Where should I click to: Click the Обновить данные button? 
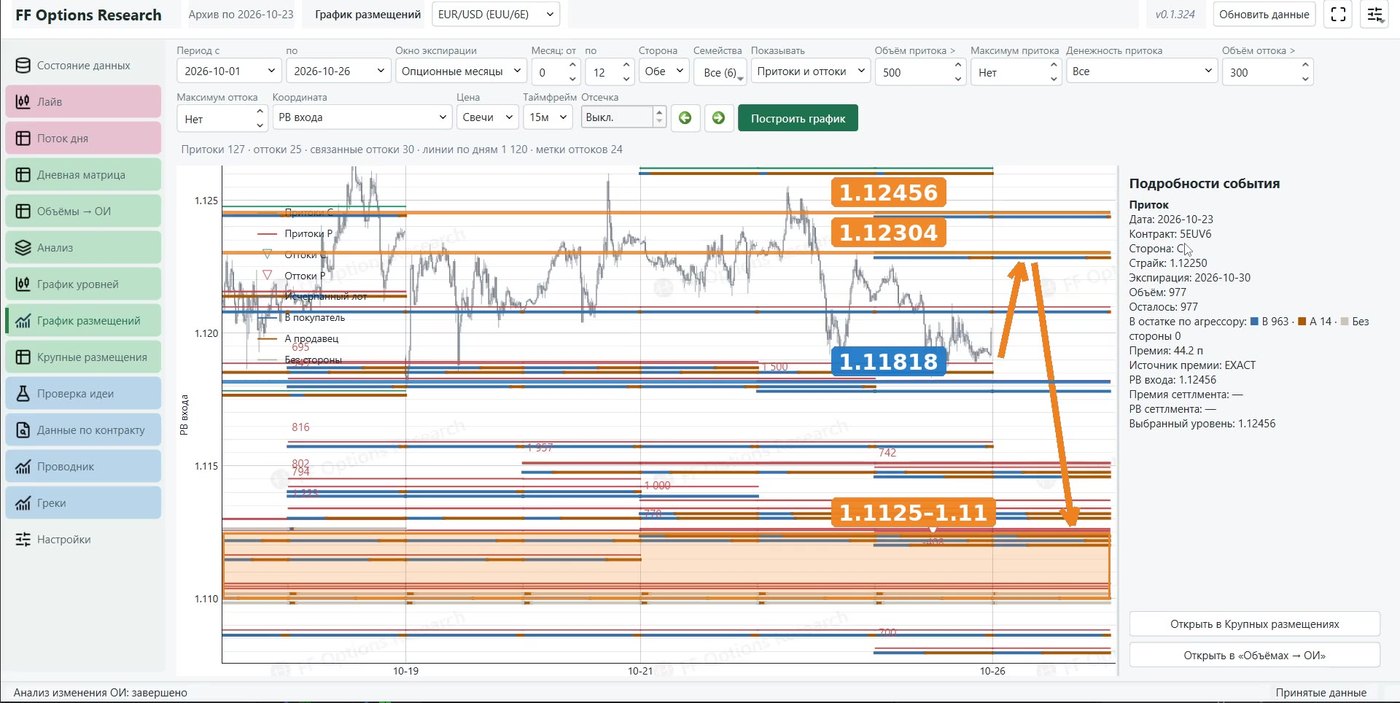[1264, 15]
